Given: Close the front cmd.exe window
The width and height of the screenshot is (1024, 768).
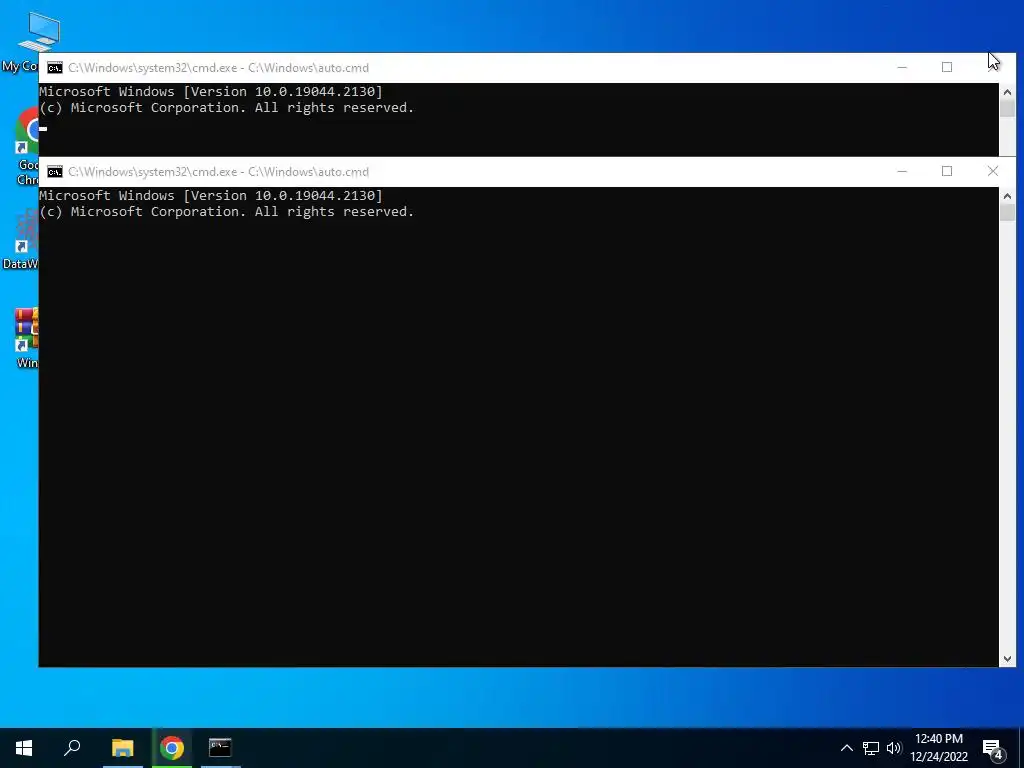Looking at the screenshot, I should (993, 172).
